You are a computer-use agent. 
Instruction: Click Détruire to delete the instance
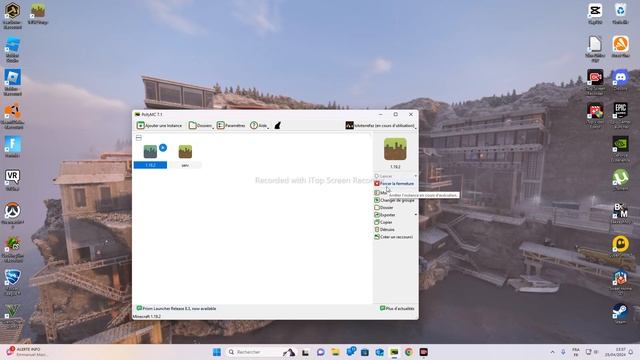tap(384, 230)
